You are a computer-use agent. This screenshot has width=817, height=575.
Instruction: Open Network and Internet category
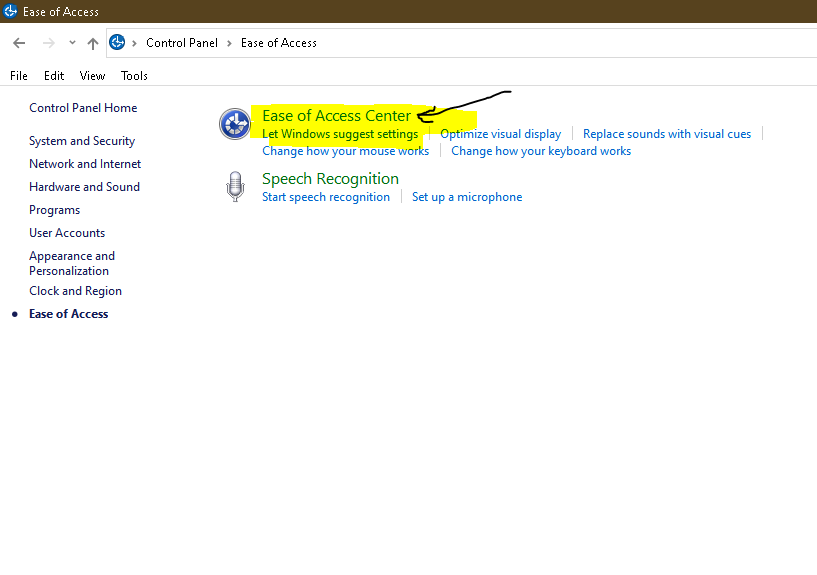pyautogui.click(x=85, y=164)
